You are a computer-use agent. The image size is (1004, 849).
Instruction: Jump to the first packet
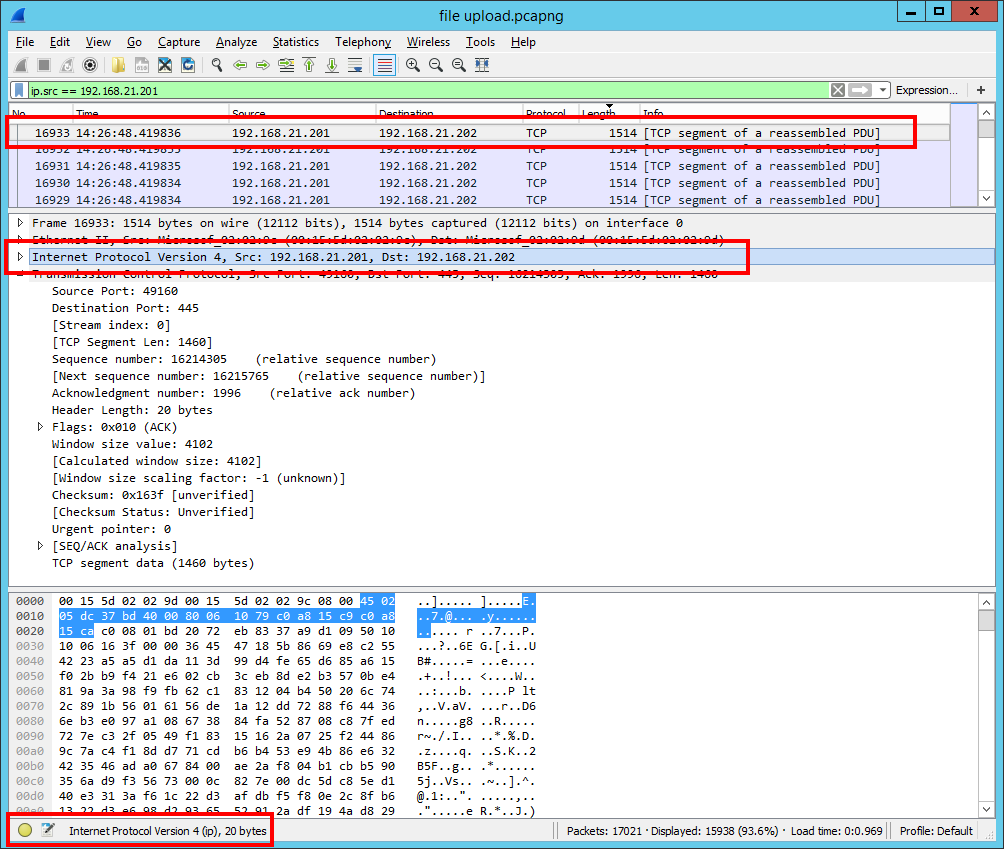click(309, 65)
